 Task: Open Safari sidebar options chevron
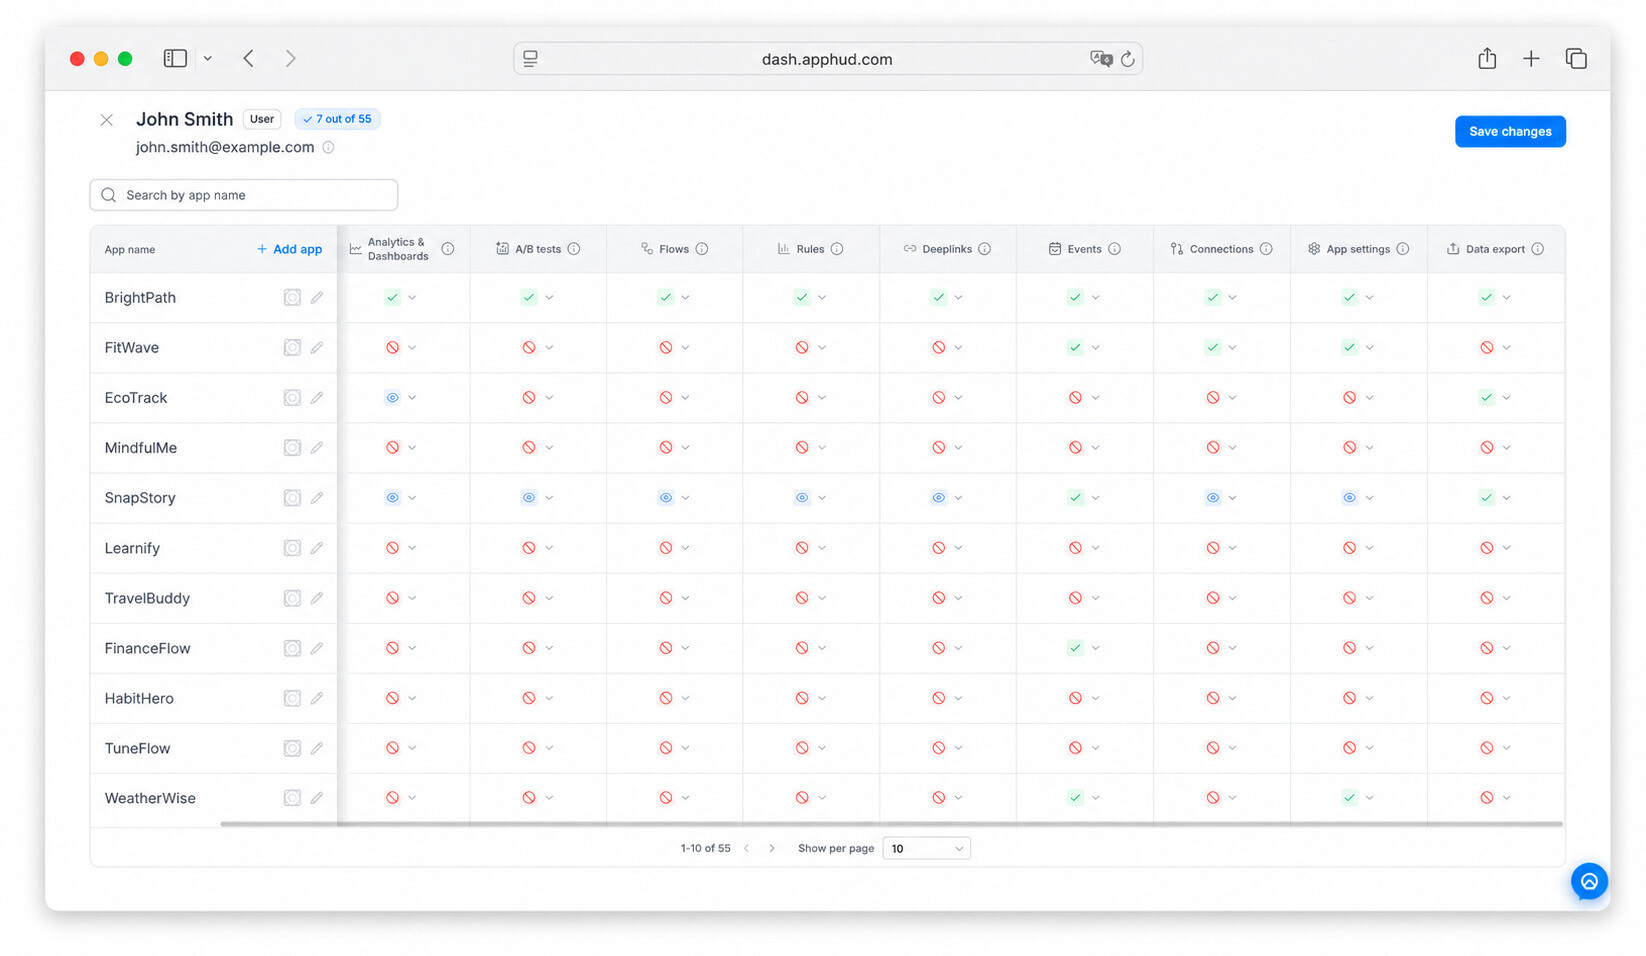[207, 59]
